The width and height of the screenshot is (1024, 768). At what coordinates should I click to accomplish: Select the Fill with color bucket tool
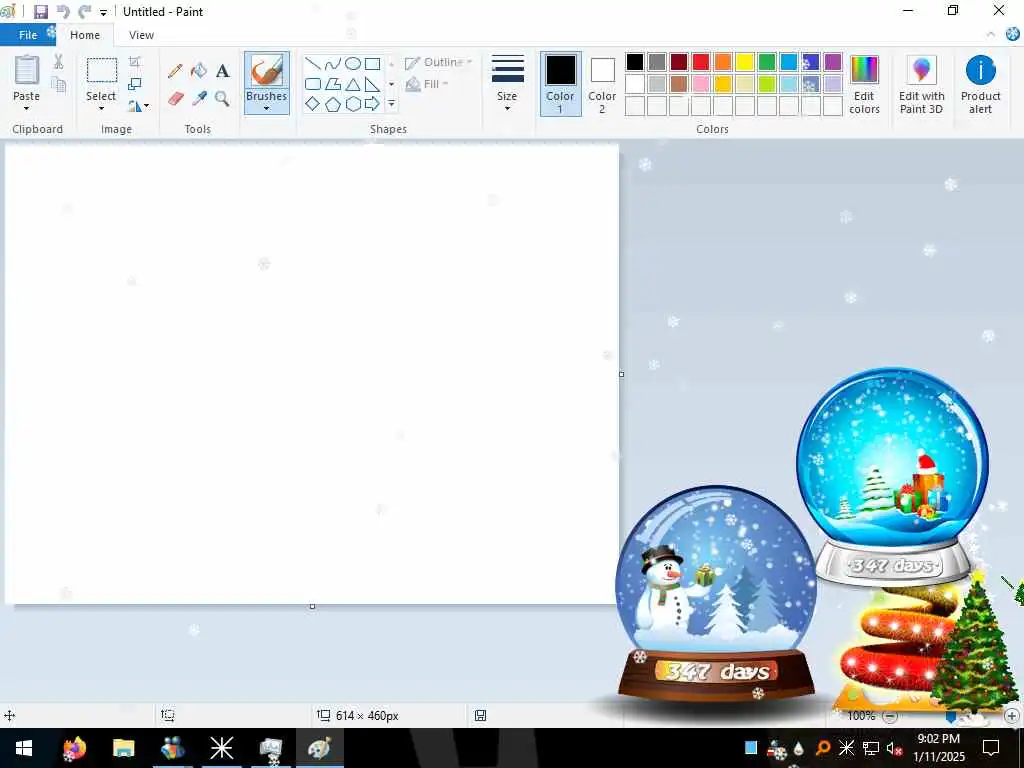[199, 71]
